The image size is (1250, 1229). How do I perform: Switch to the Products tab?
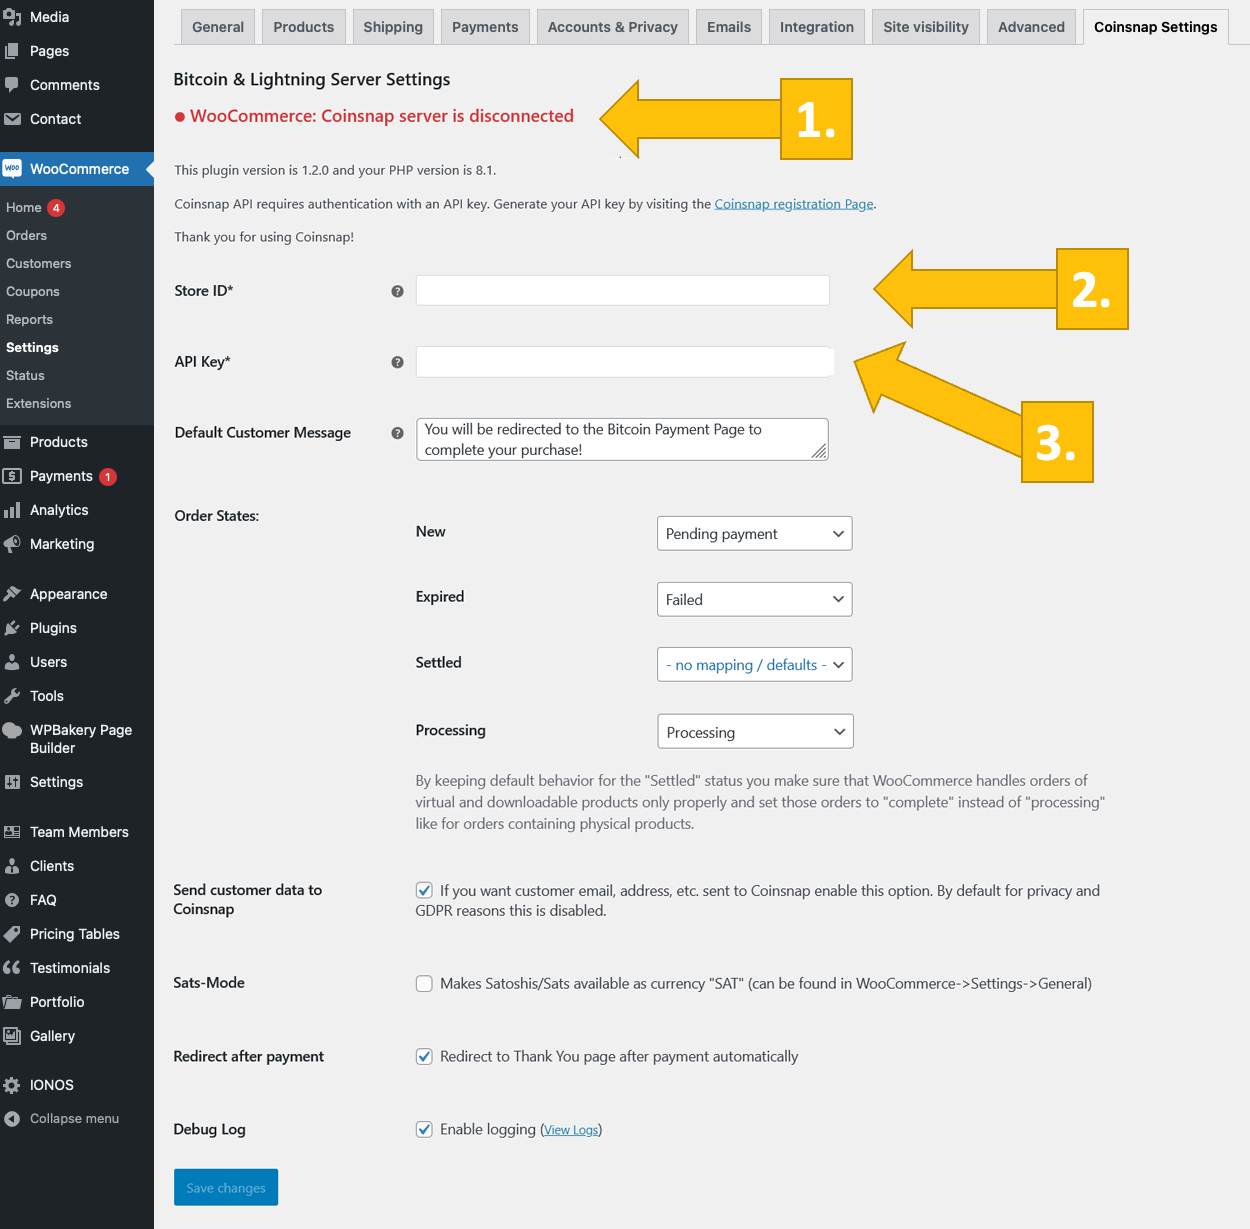click(304, 27)
